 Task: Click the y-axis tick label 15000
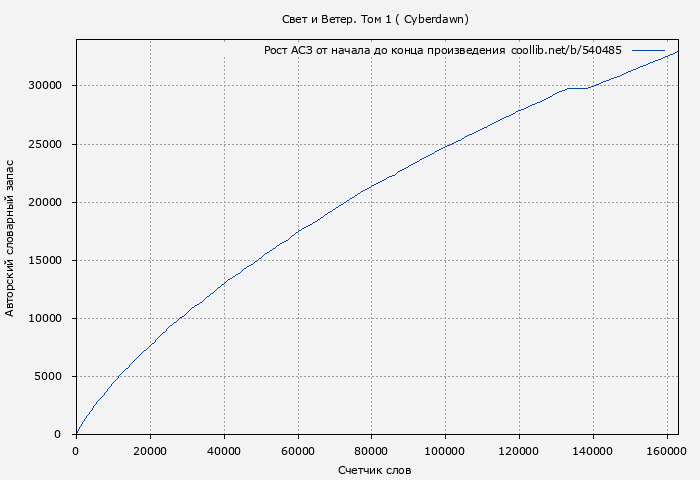pos(45,261)
